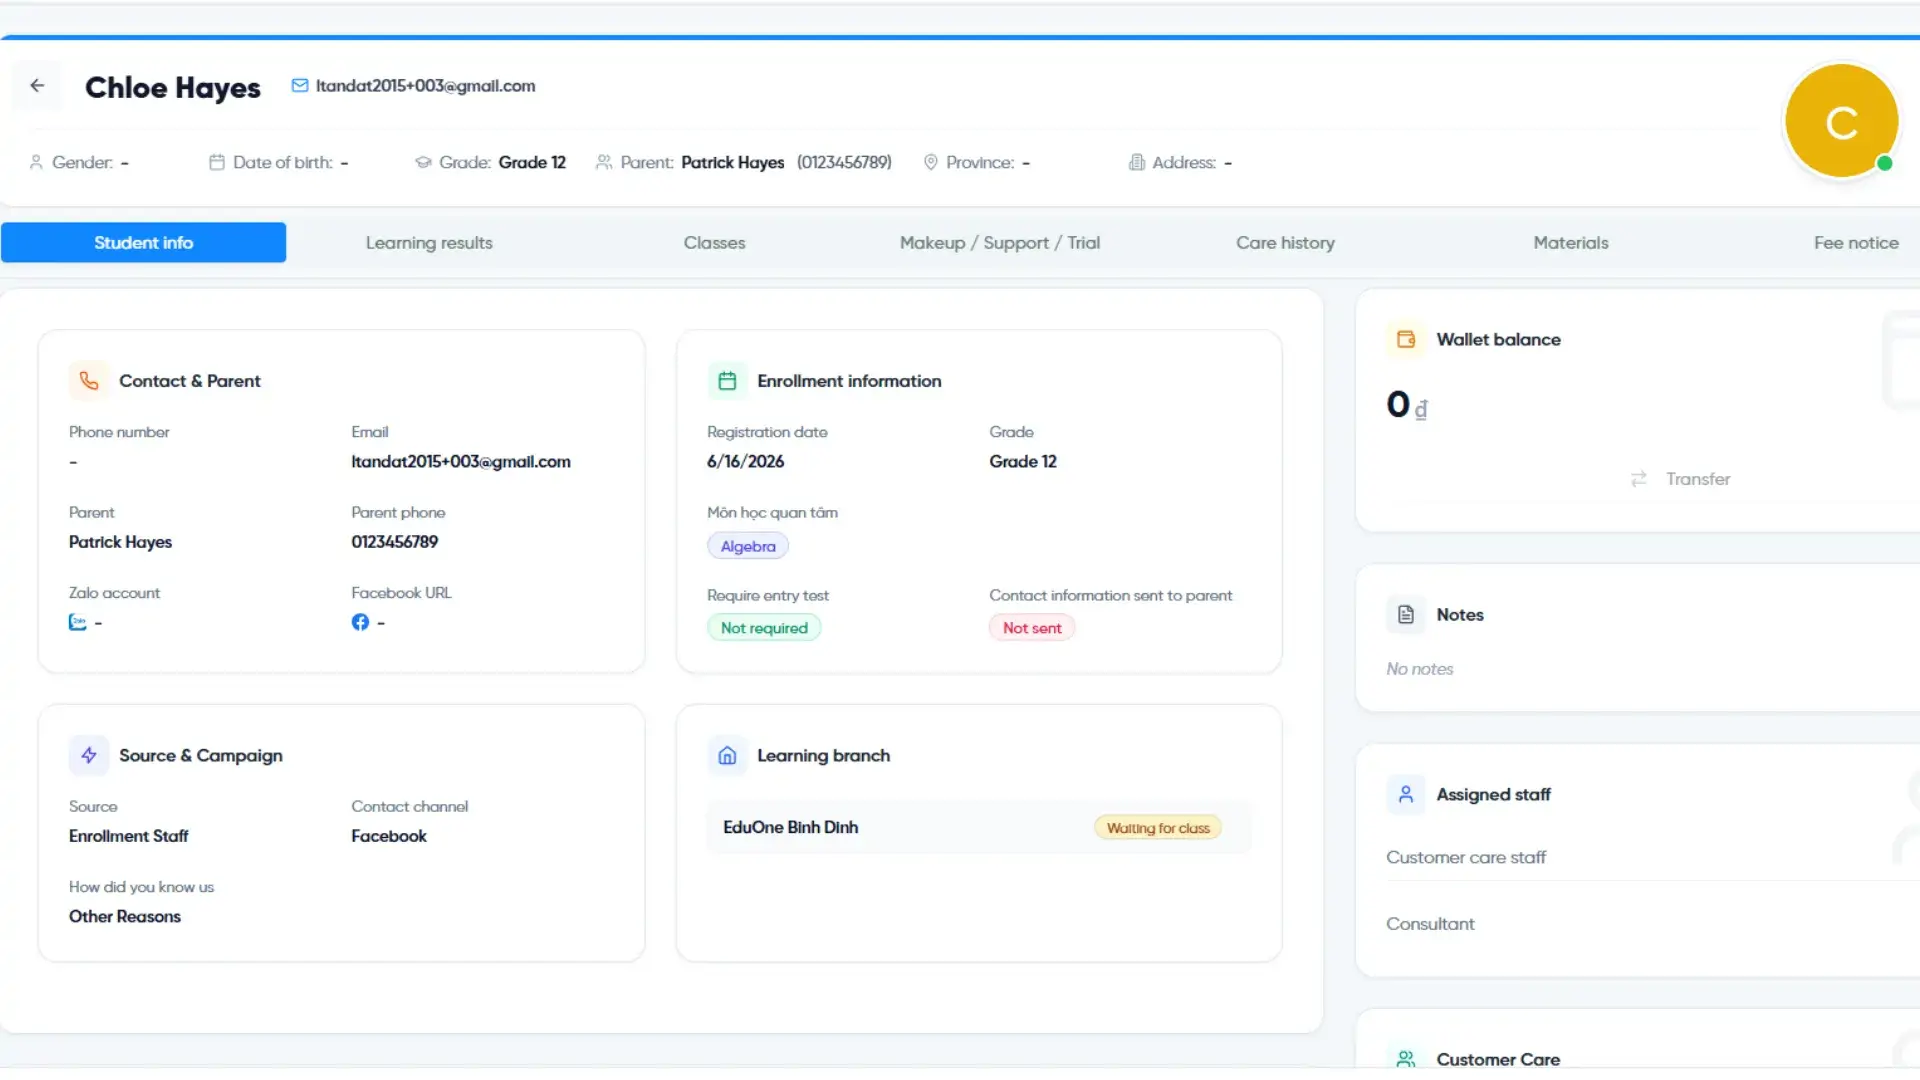Image resolution: width=1920 pixels, height=1080 pixels.
Task: Click the yellow C profile avatar
Action: 1841,121
